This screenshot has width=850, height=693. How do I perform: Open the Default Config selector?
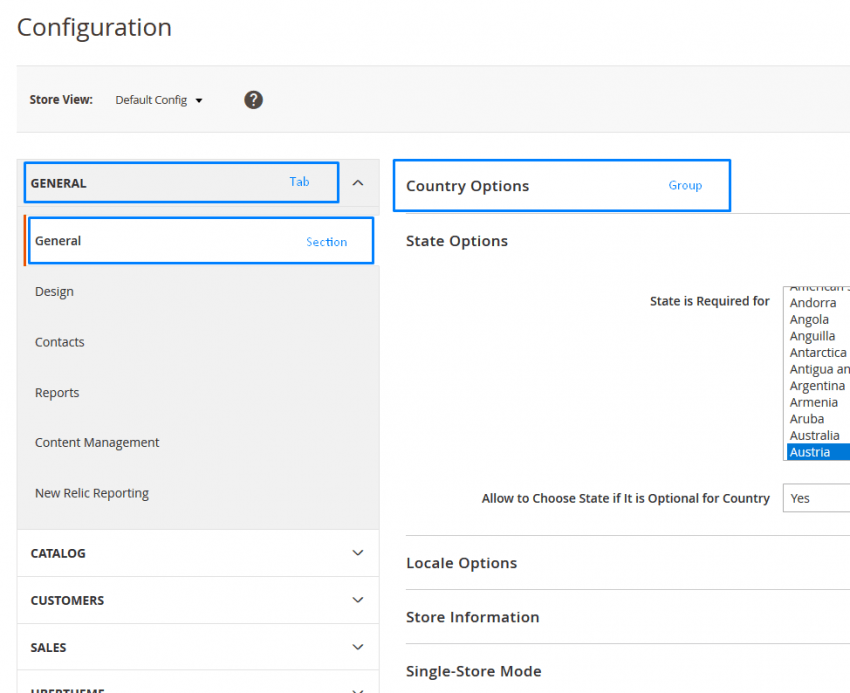coord(158,99)
